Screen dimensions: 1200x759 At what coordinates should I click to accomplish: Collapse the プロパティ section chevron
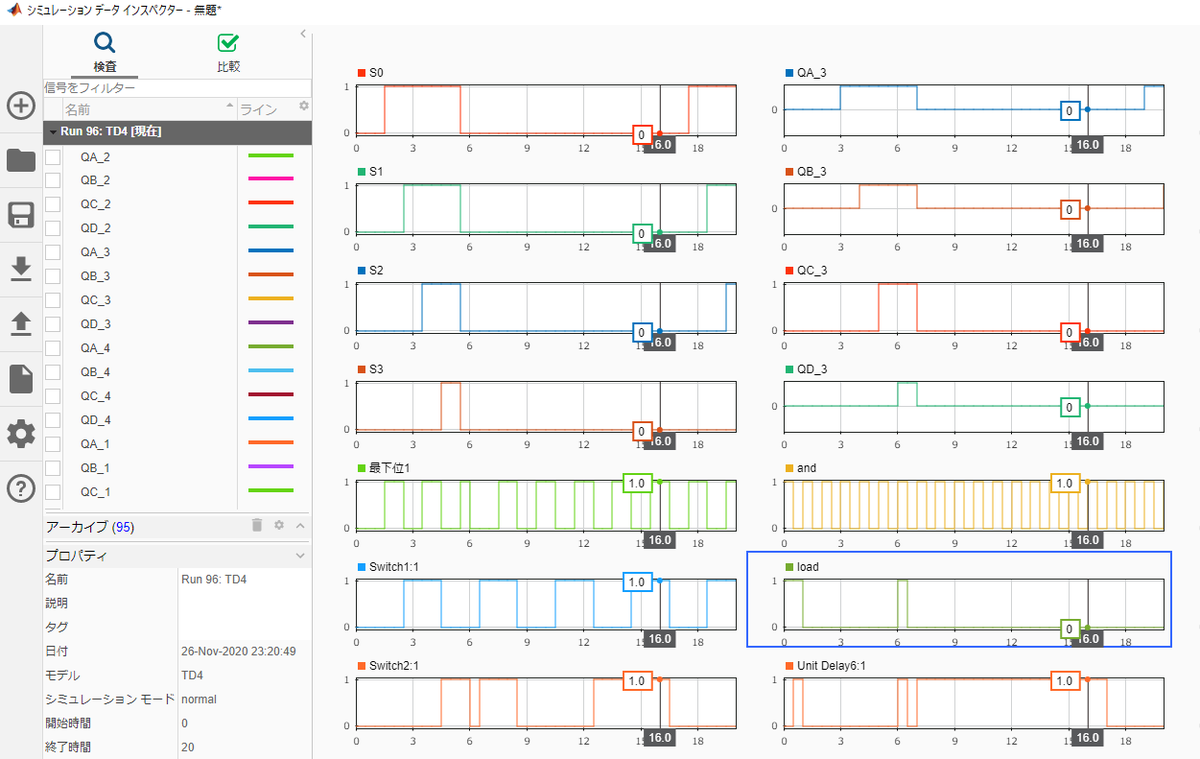[300, 555]
